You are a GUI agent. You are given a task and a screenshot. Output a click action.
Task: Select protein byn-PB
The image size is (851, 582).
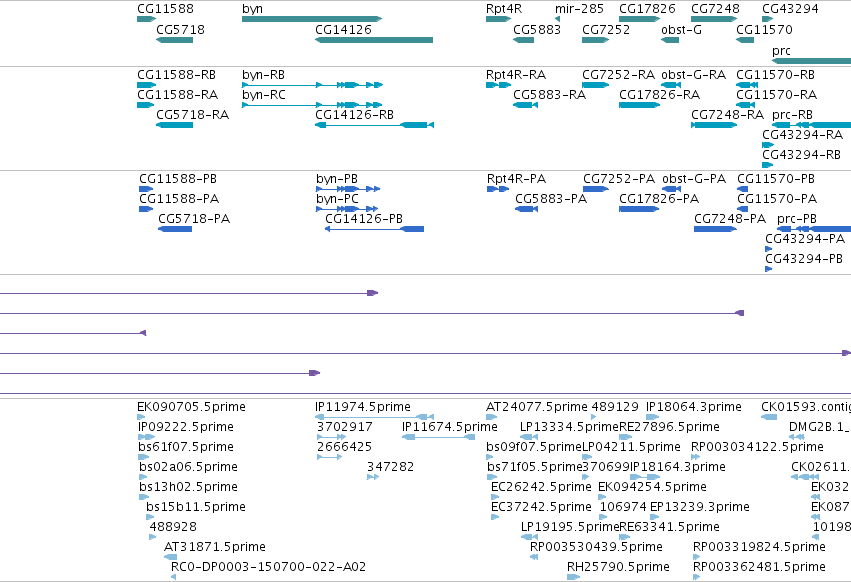tap(337, 179)
